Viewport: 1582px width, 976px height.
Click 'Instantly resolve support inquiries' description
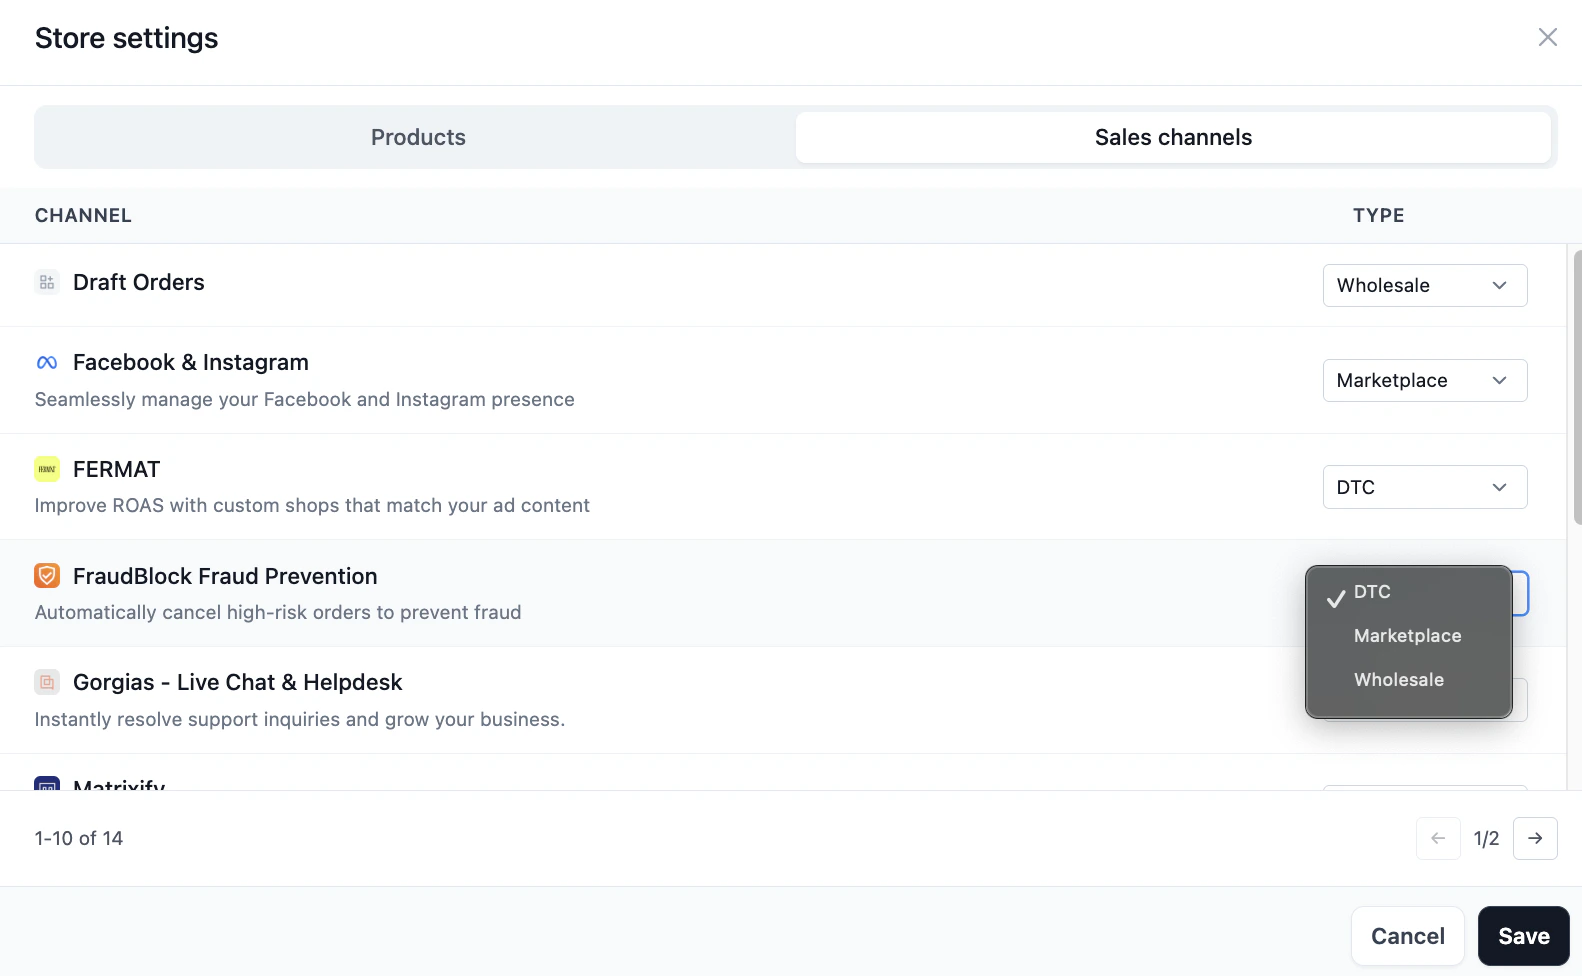point(300,719)
